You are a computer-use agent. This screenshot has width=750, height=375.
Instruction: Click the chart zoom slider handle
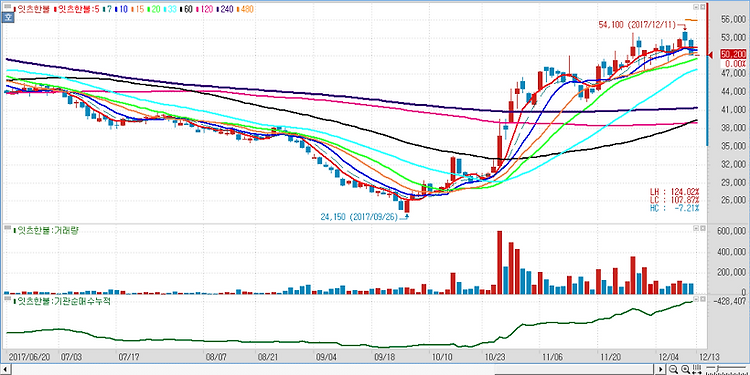(717, 369)
